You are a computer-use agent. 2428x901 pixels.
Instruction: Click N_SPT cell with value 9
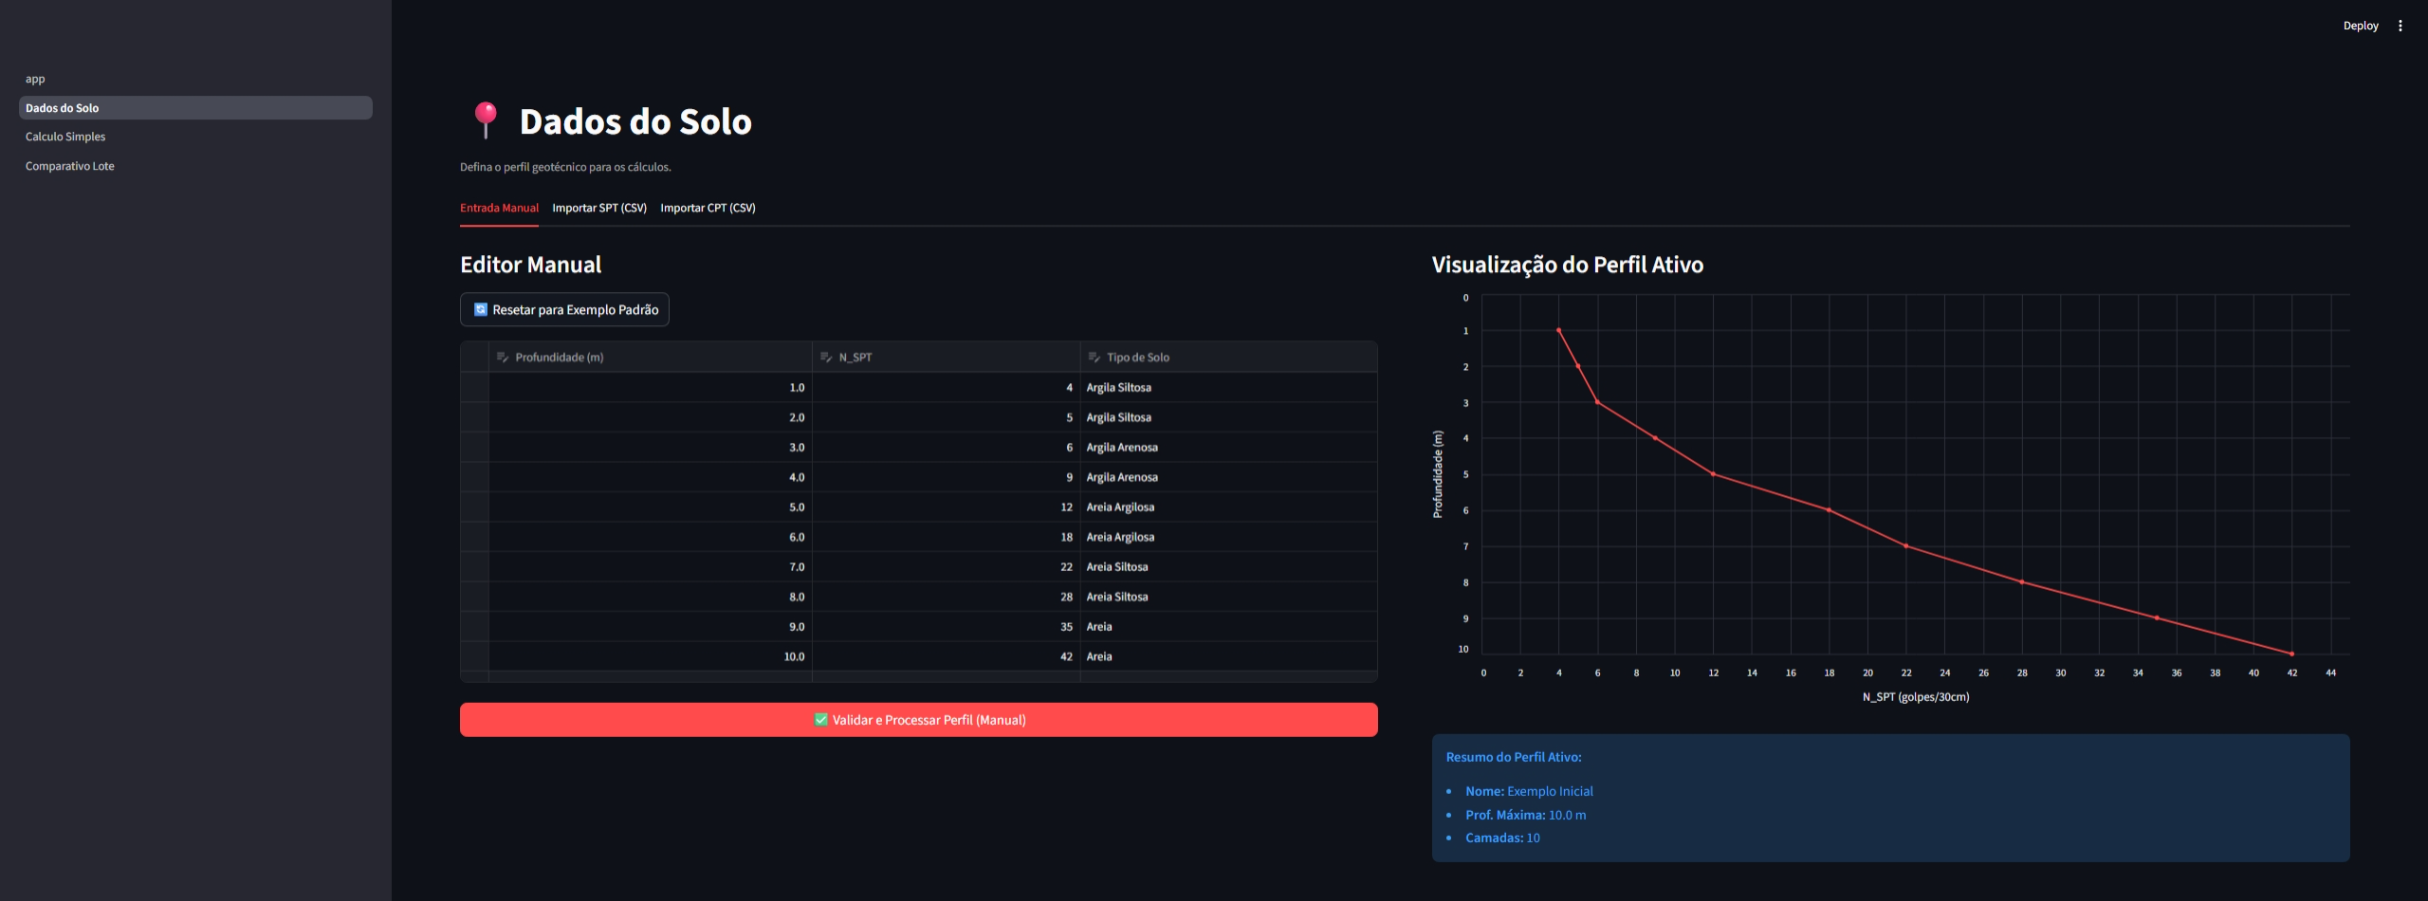click(946, 477)
